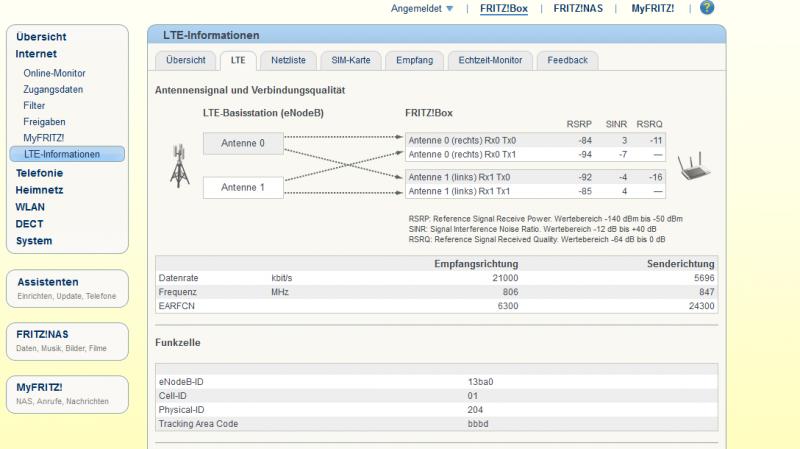Image resolution: width=800 pixels, height=449 pixels.
Task: Open Zugangsdaten in the sidebar
Action: [x=53, y=89]
